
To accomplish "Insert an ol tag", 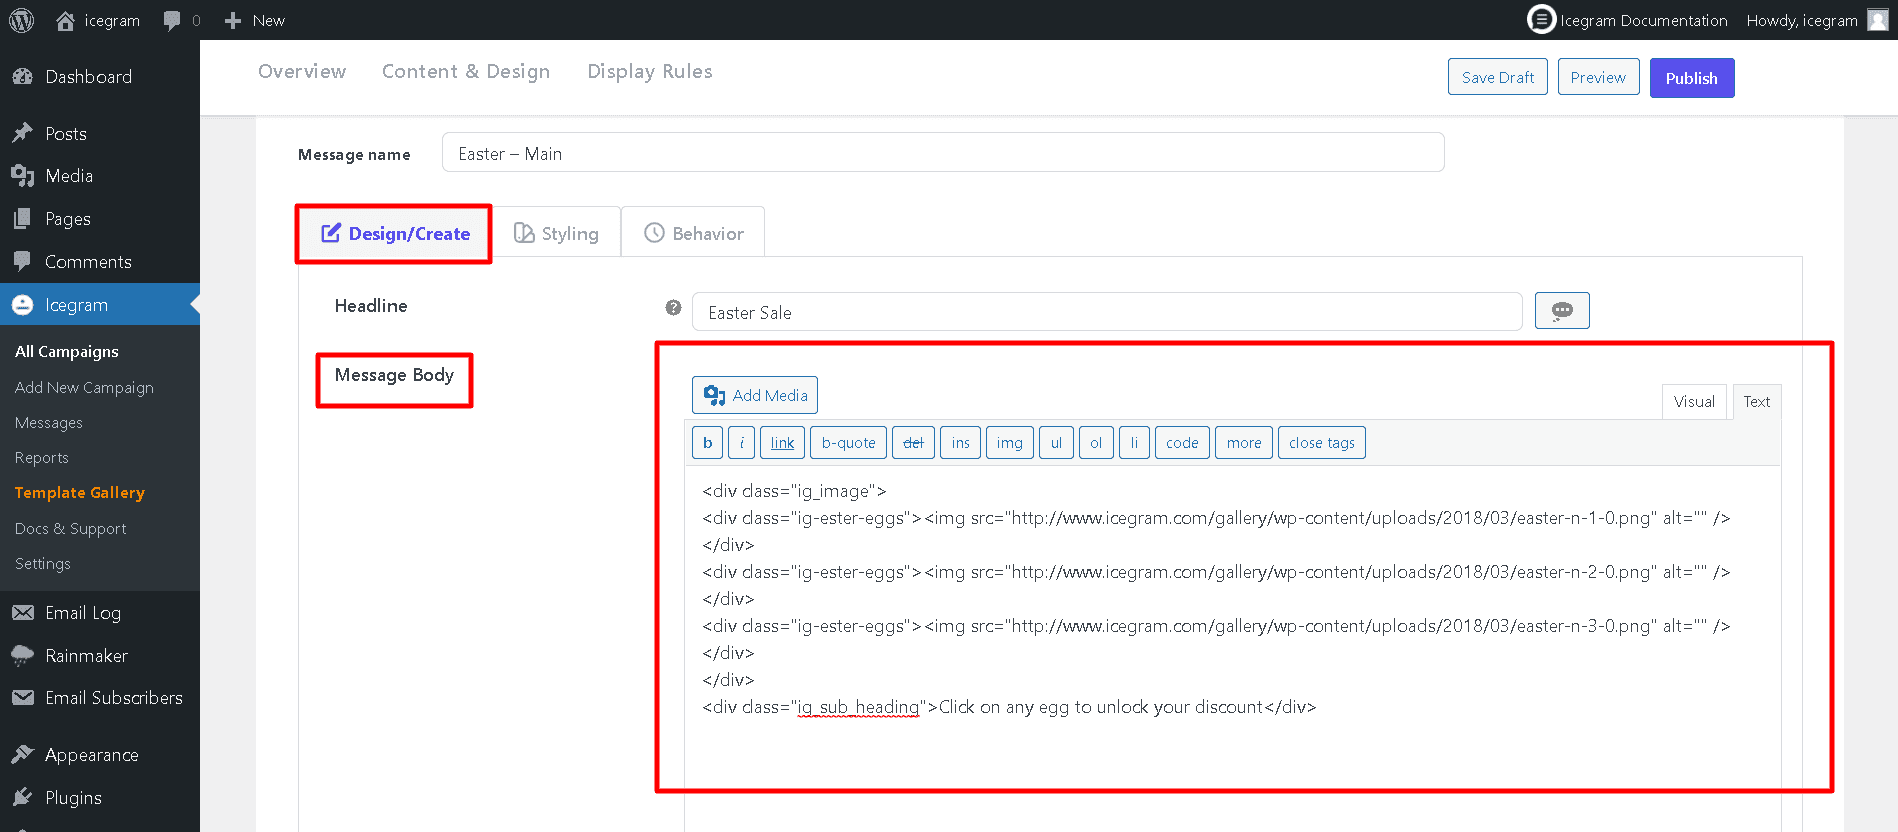I will [x=1096, y=443].
